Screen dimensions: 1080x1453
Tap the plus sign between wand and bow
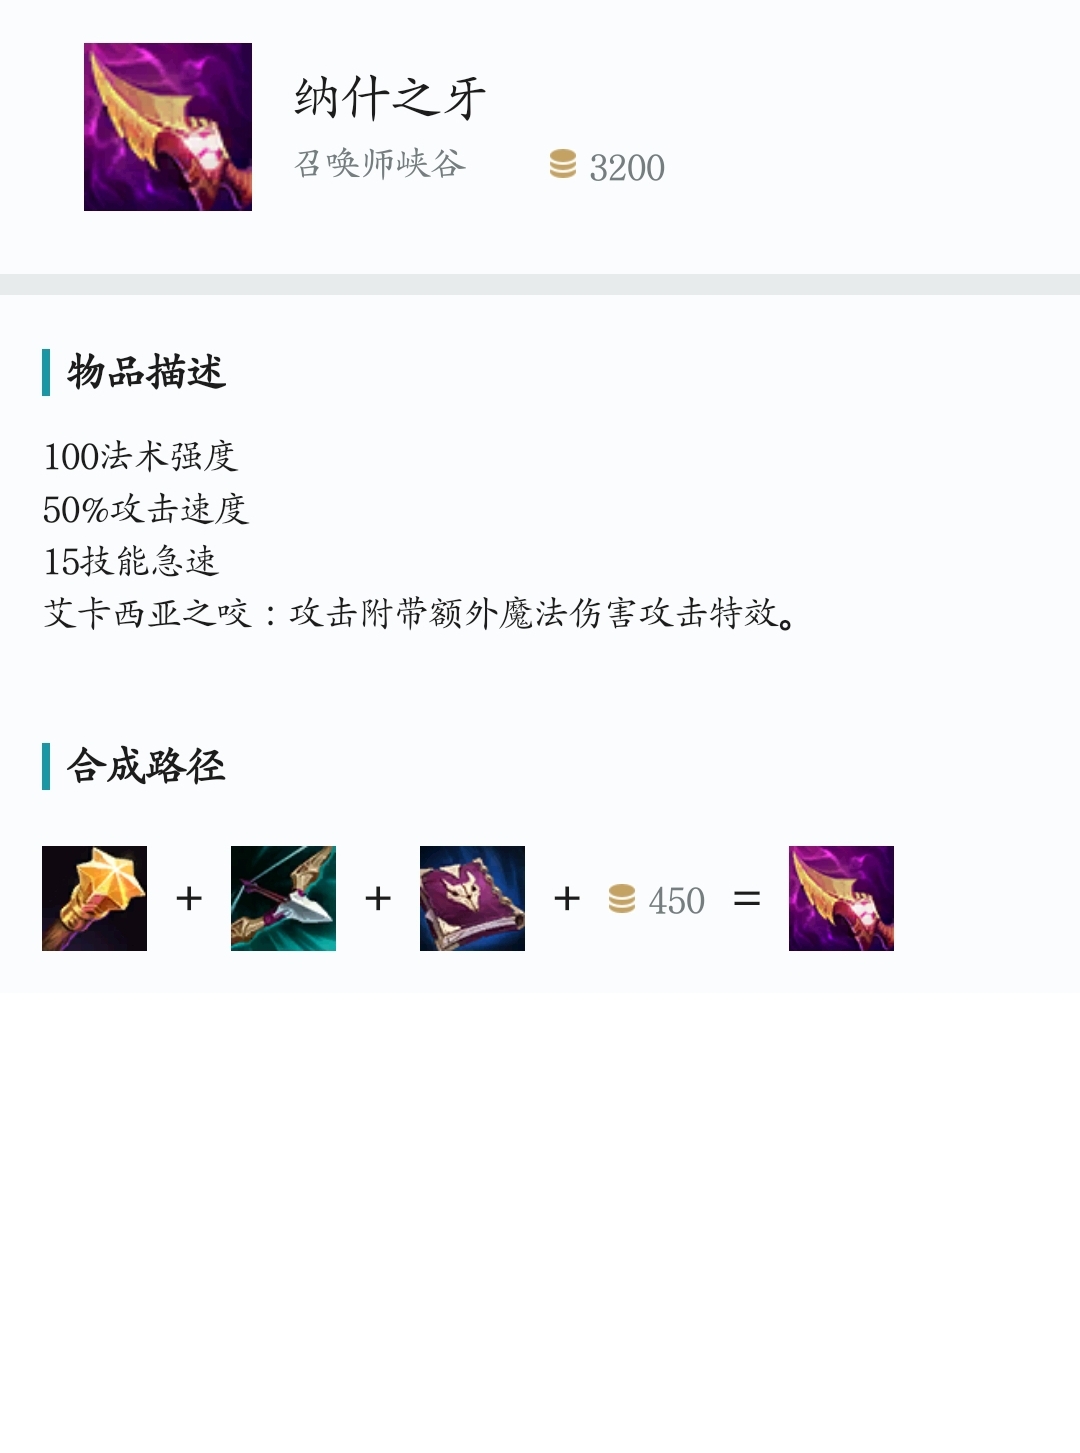tap(189, 898)
